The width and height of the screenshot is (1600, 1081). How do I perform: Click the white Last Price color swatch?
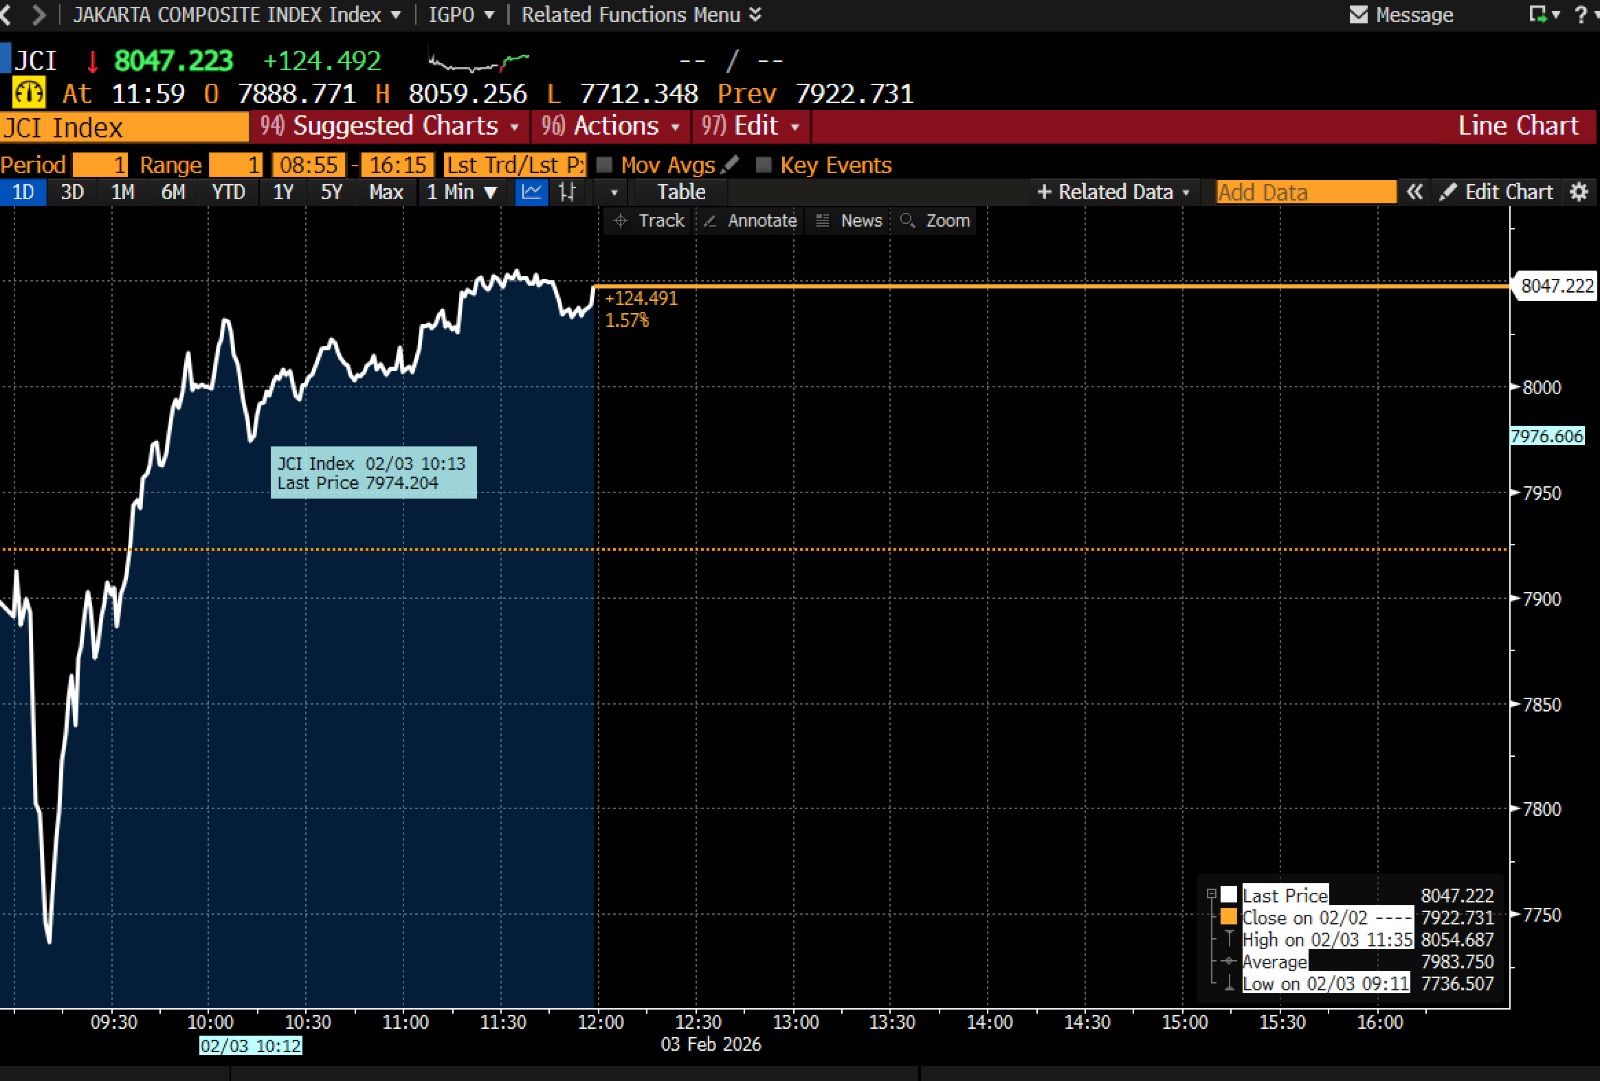click(x=1229, y=895)
